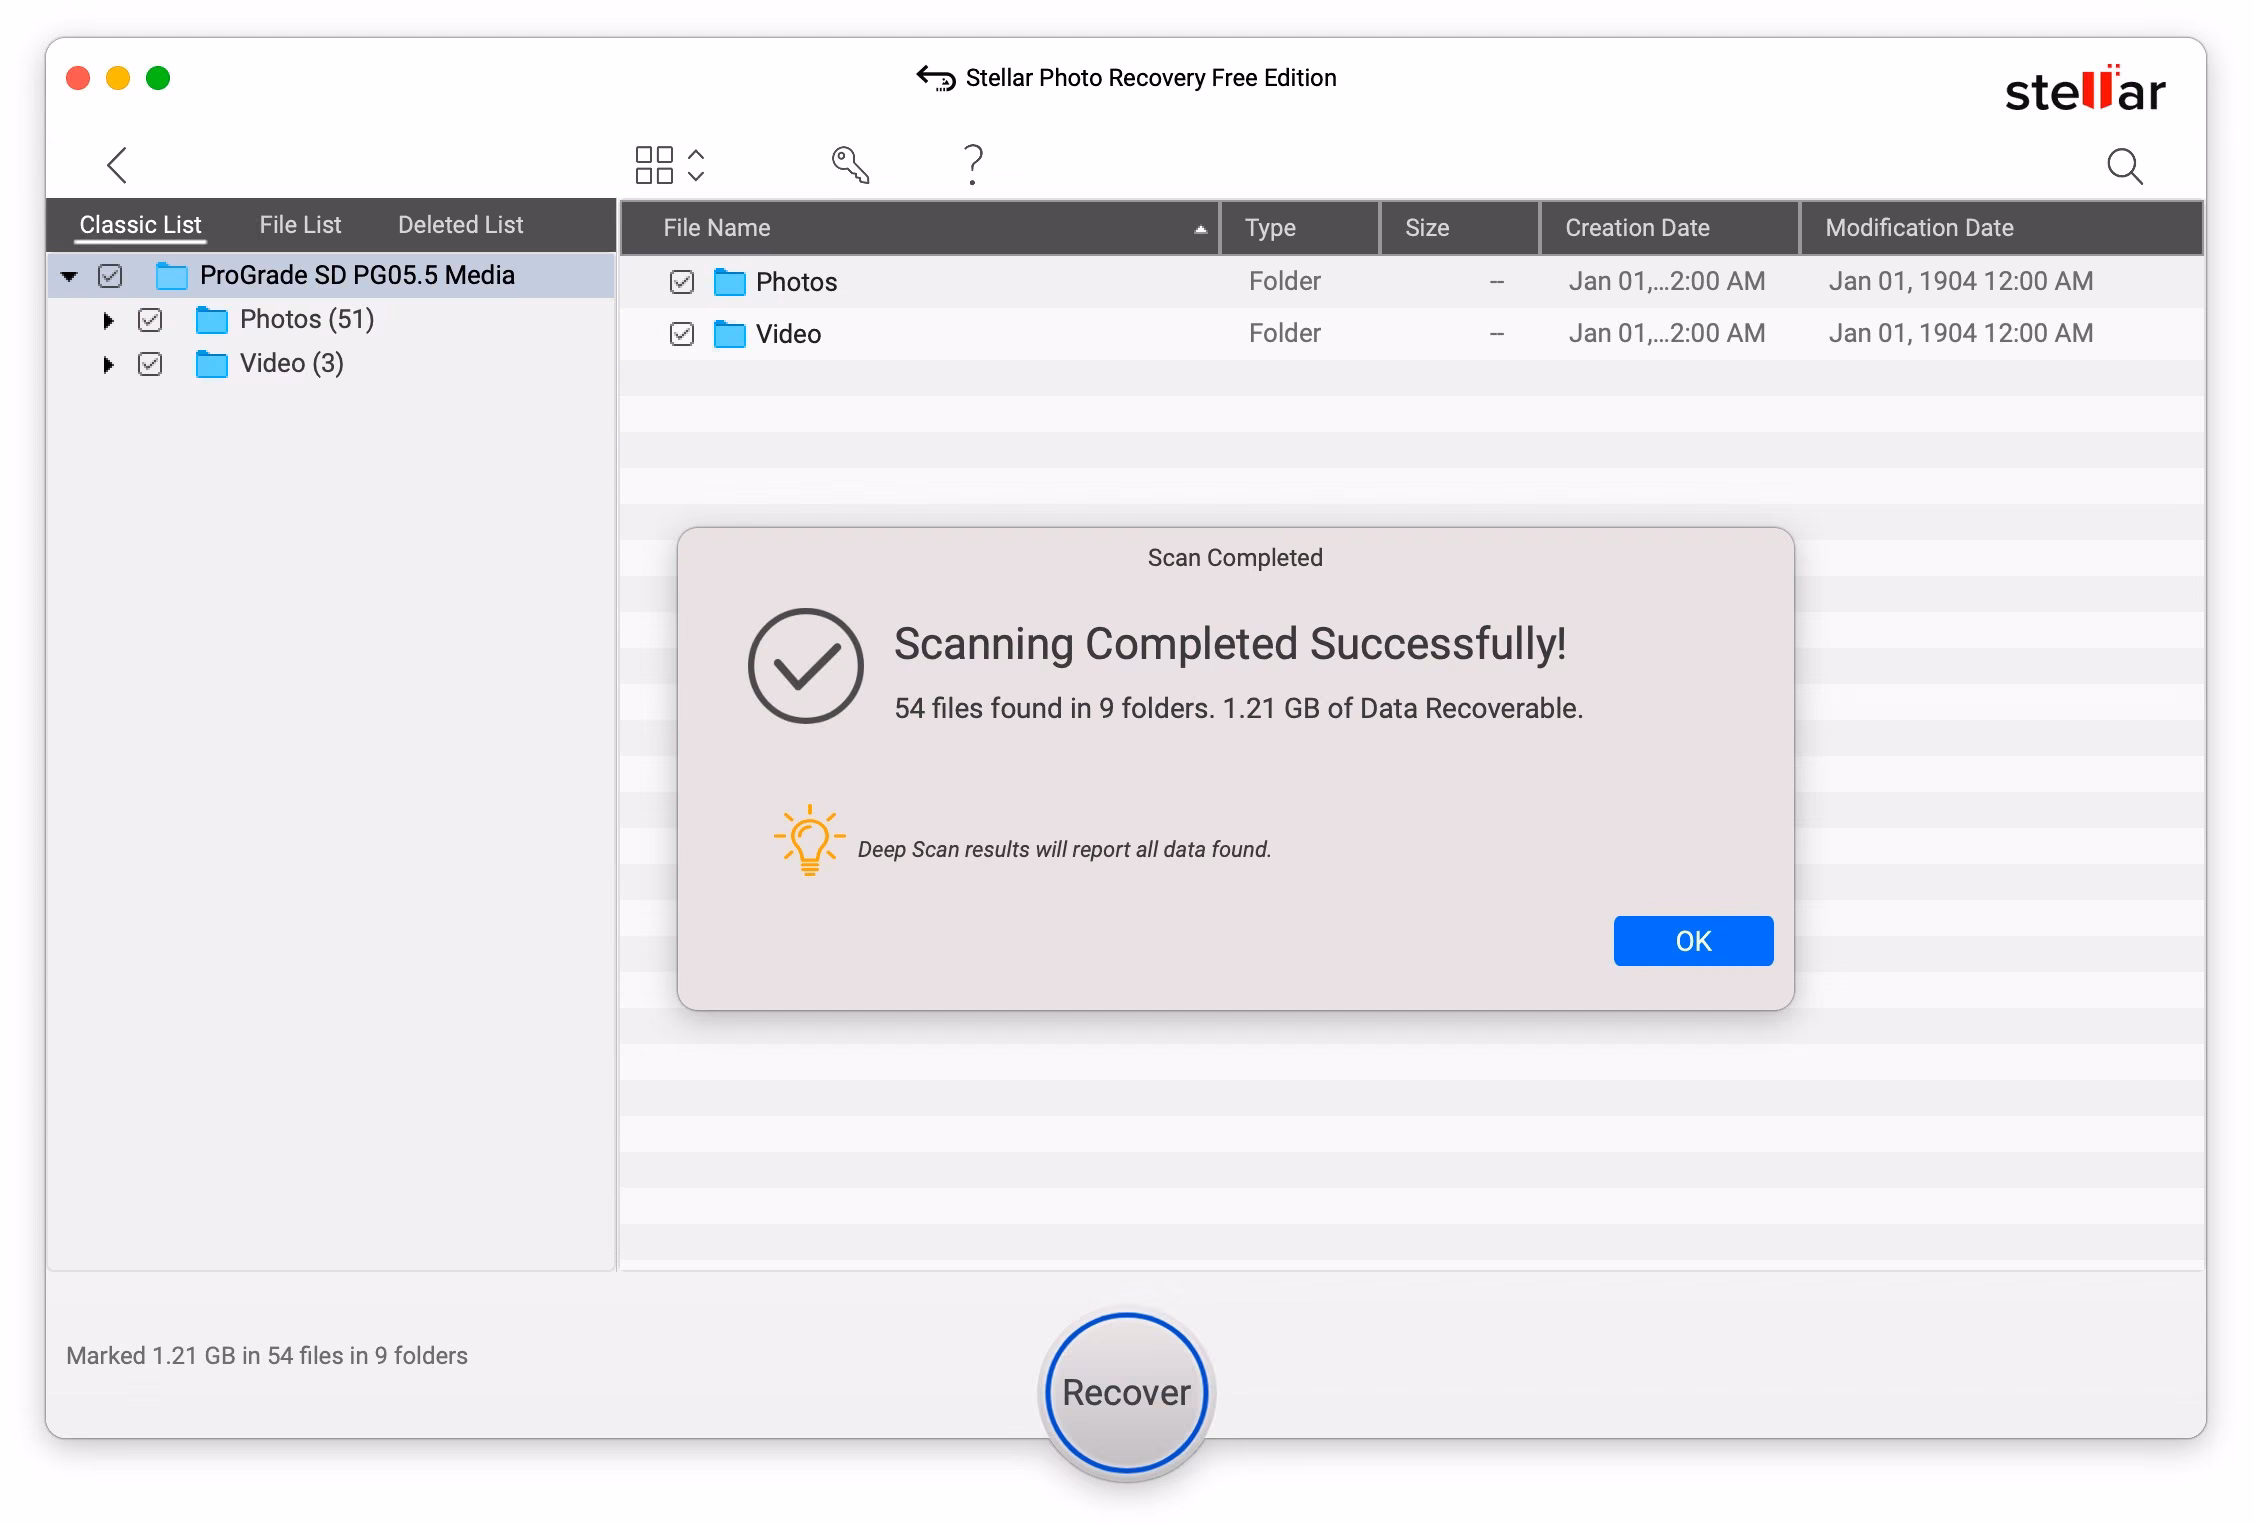Click the Photos (51) folder icon in tree
Viewport: 2254px width, 1524px height.
(212, 320)
